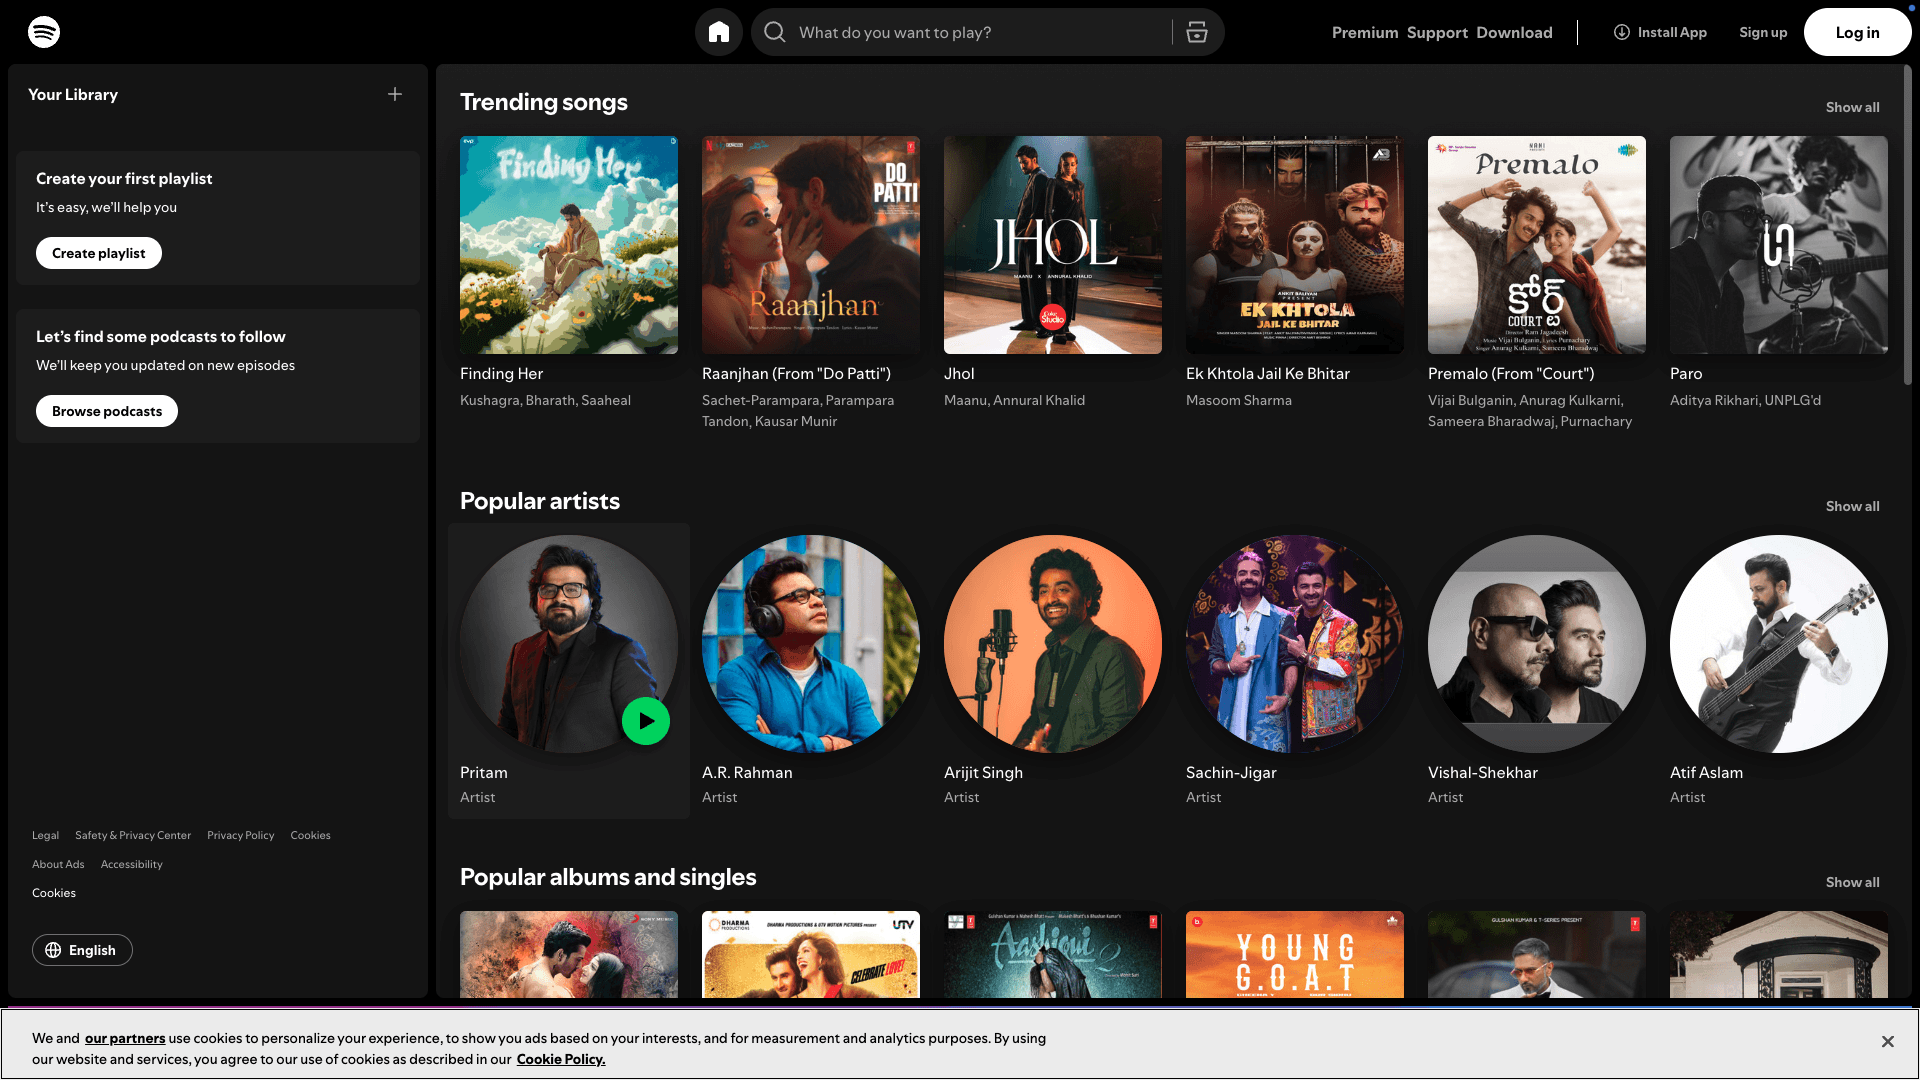Click the Aditya Rikhari artist link
Screen dimensions: 1920x1080
tap(1714, 400)
